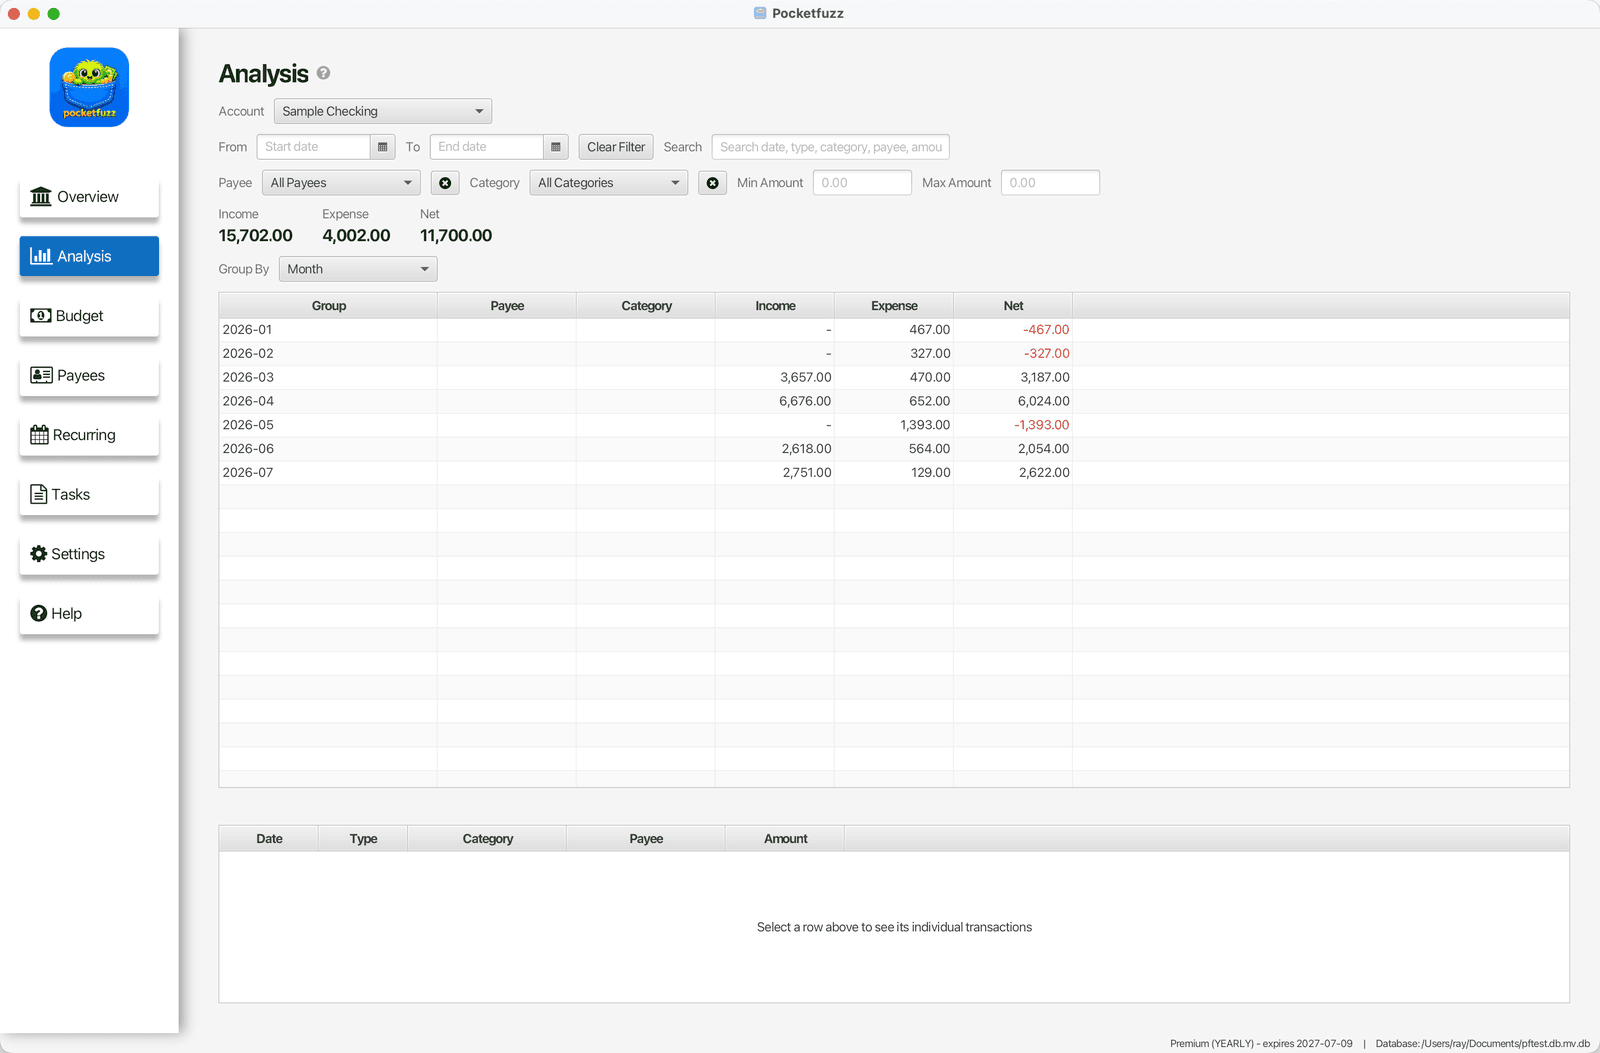Image resolution: width=1600 pixels, height=1053 pixels.
Task: Click total Income 15,702.00
Action: pyautogui.click(x=256, y=236)
